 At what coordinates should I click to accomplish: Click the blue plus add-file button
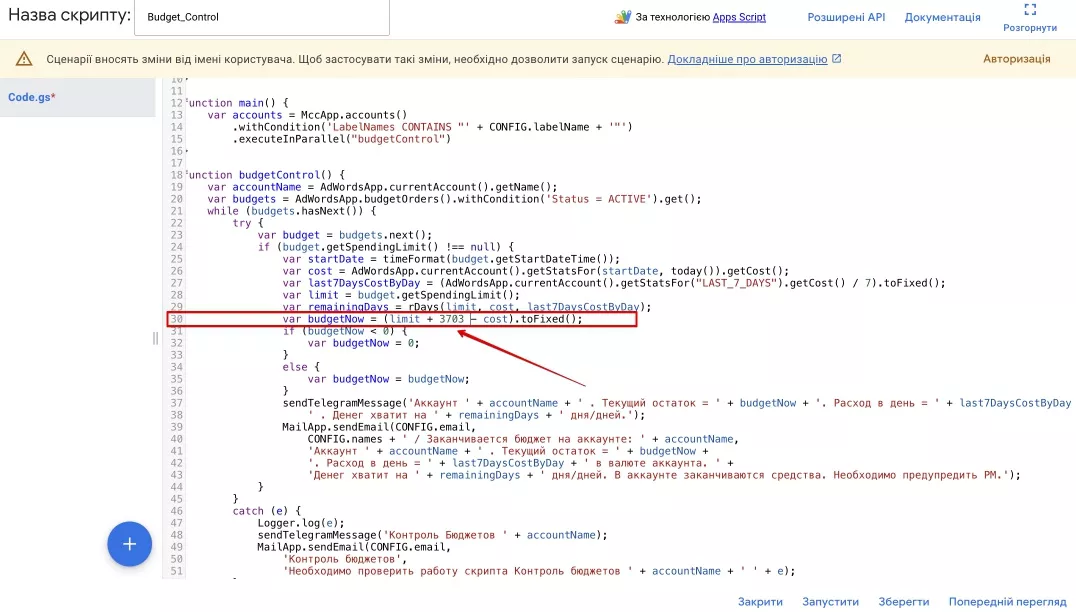point(129,544)
